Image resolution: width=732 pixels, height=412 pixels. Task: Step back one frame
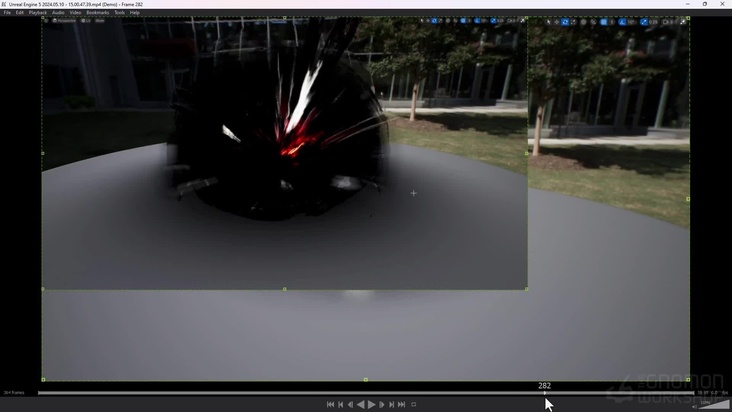[350, 404]
